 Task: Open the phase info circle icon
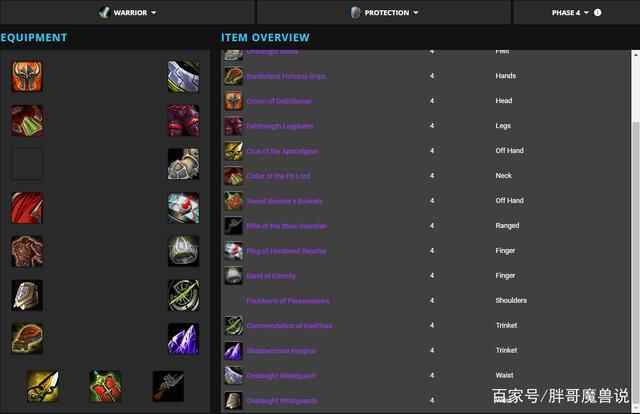pyautogui.click(x=598, y=13)
